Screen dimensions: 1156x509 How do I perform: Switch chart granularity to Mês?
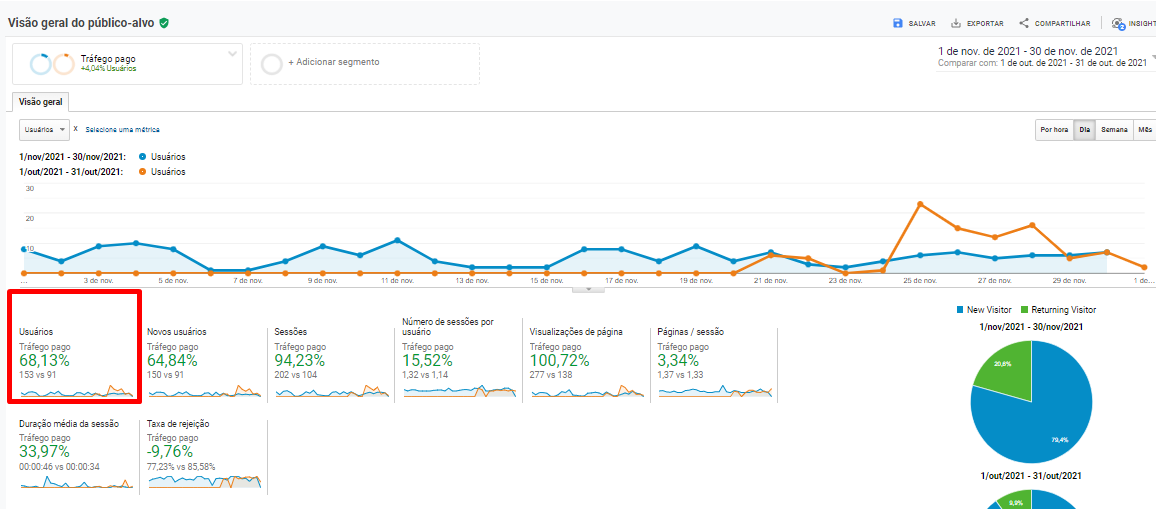[1144, 130]
